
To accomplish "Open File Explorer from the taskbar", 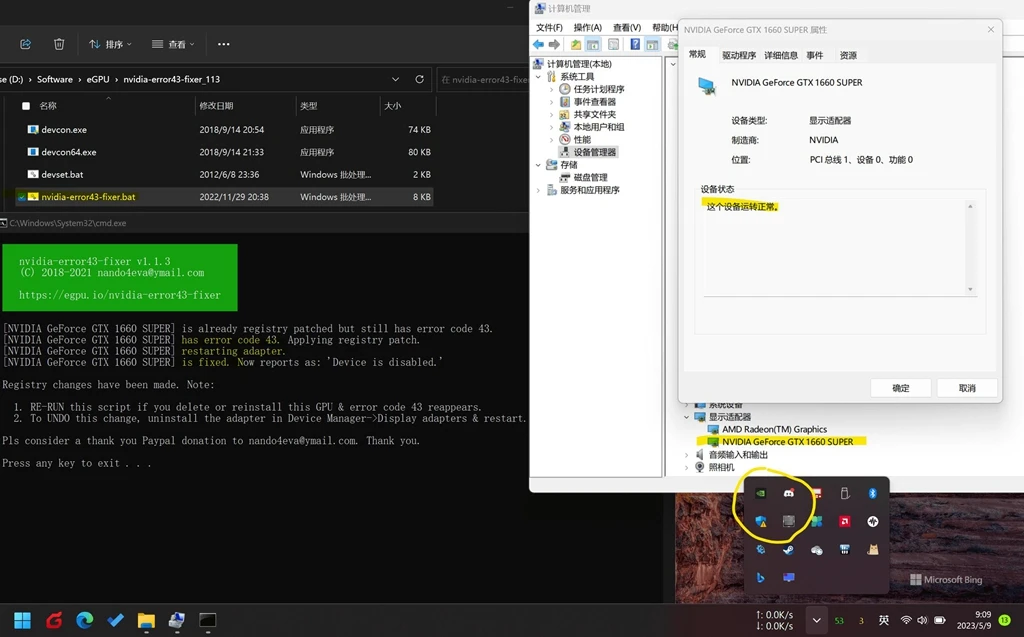I will coord(146,620).
